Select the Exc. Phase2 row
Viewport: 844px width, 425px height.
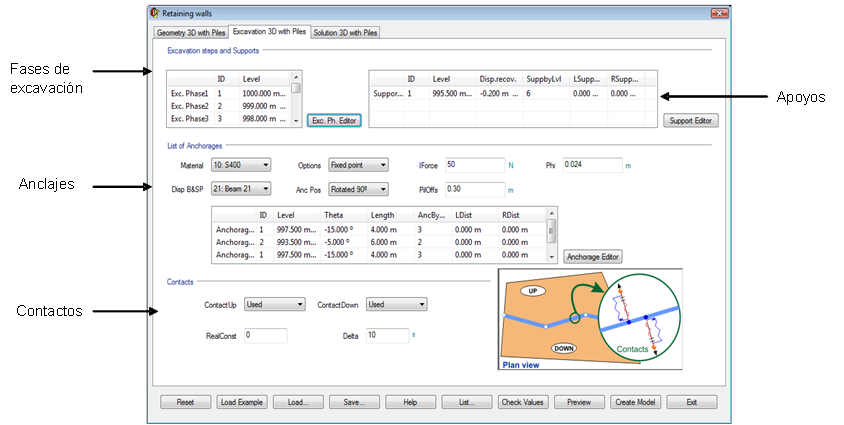tap(229, 106)
